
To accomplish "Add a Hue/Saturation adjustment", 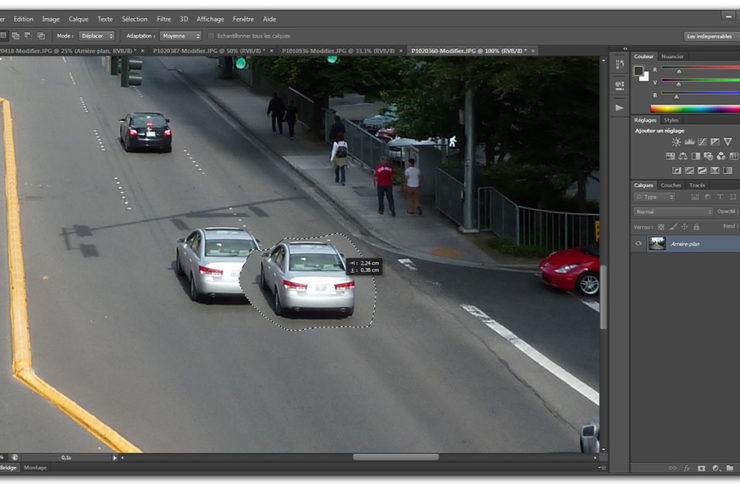I will (x=670, y=156).
